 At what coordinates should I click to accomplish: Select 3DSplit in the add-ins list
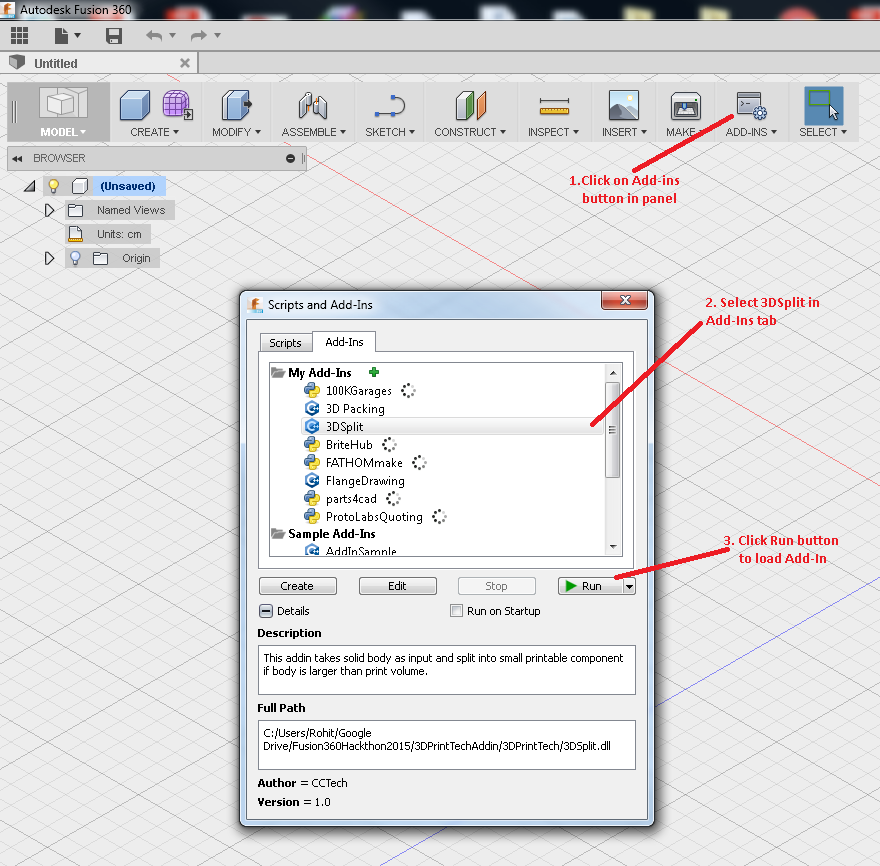tap(452, 427)
